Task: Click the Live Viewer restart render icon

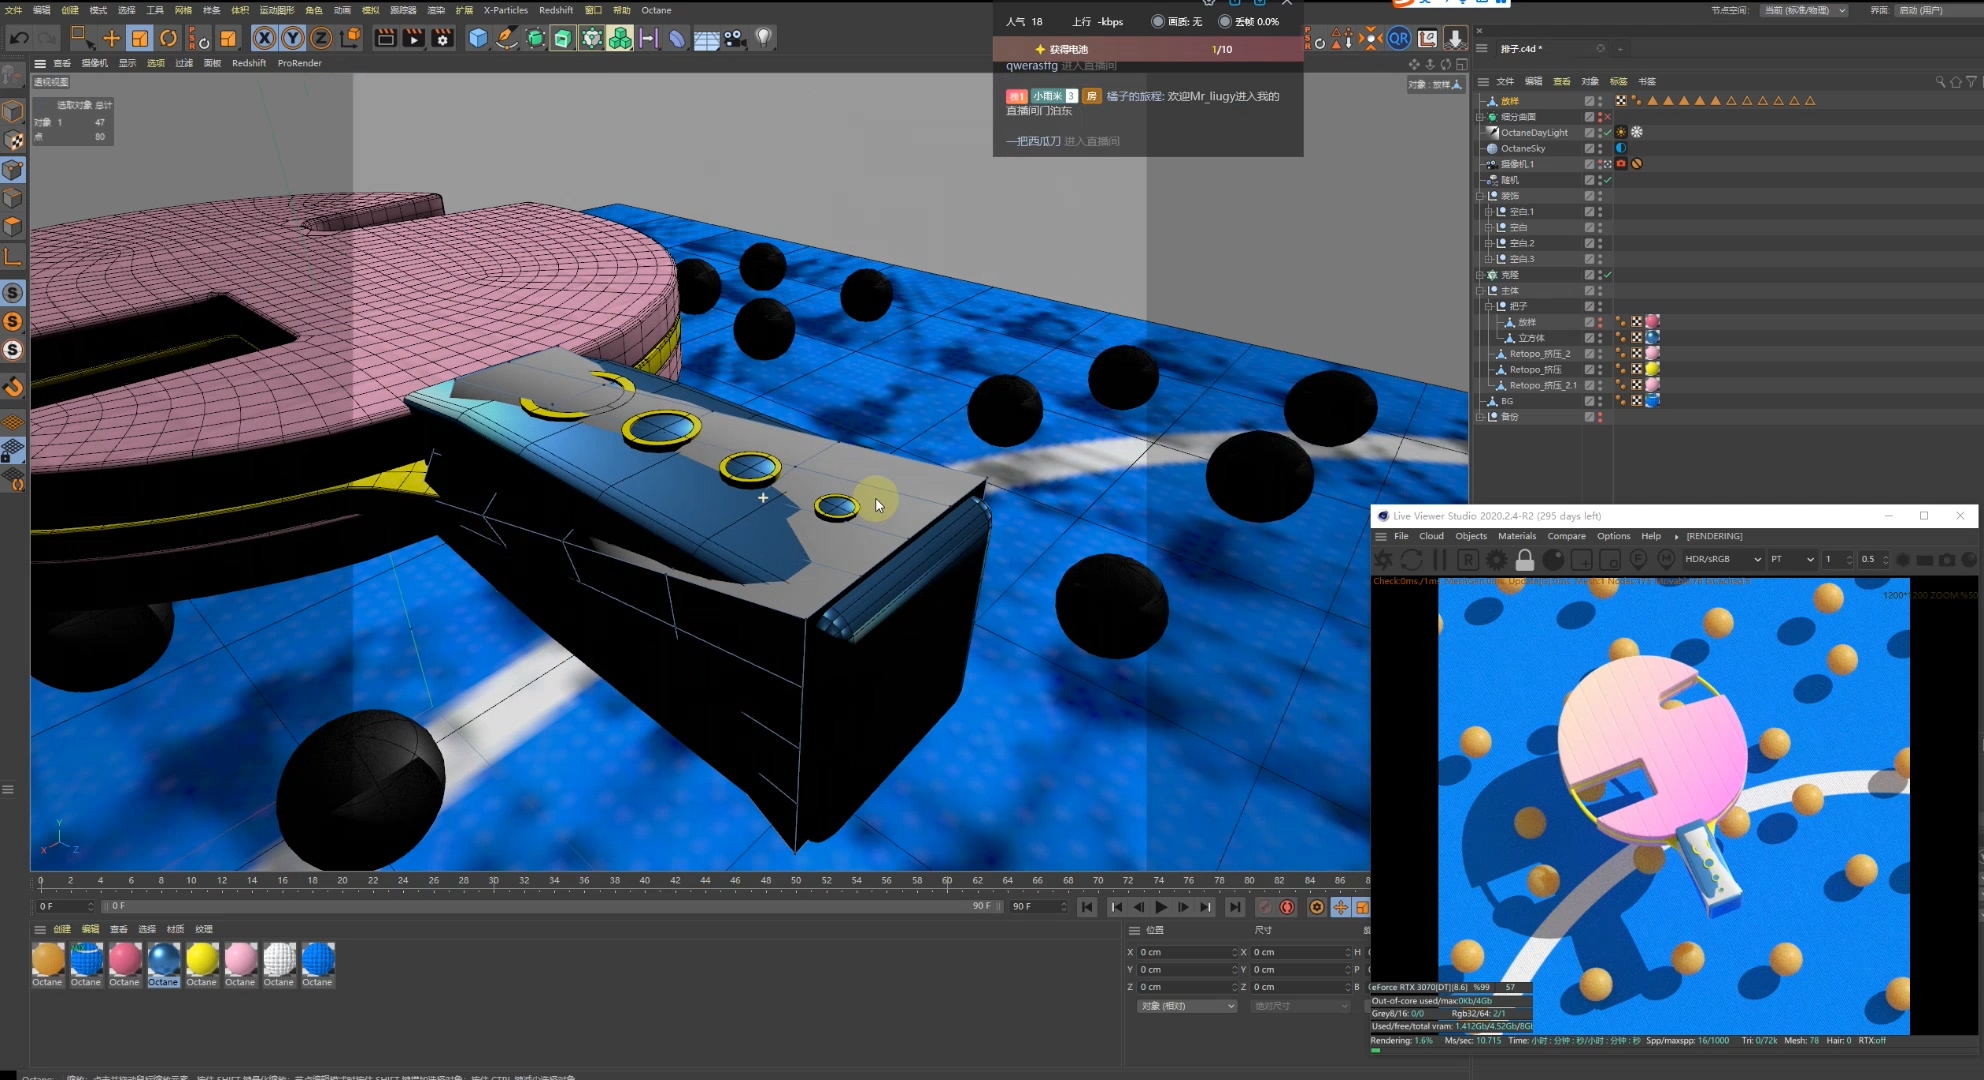Action: point(1412,560)
